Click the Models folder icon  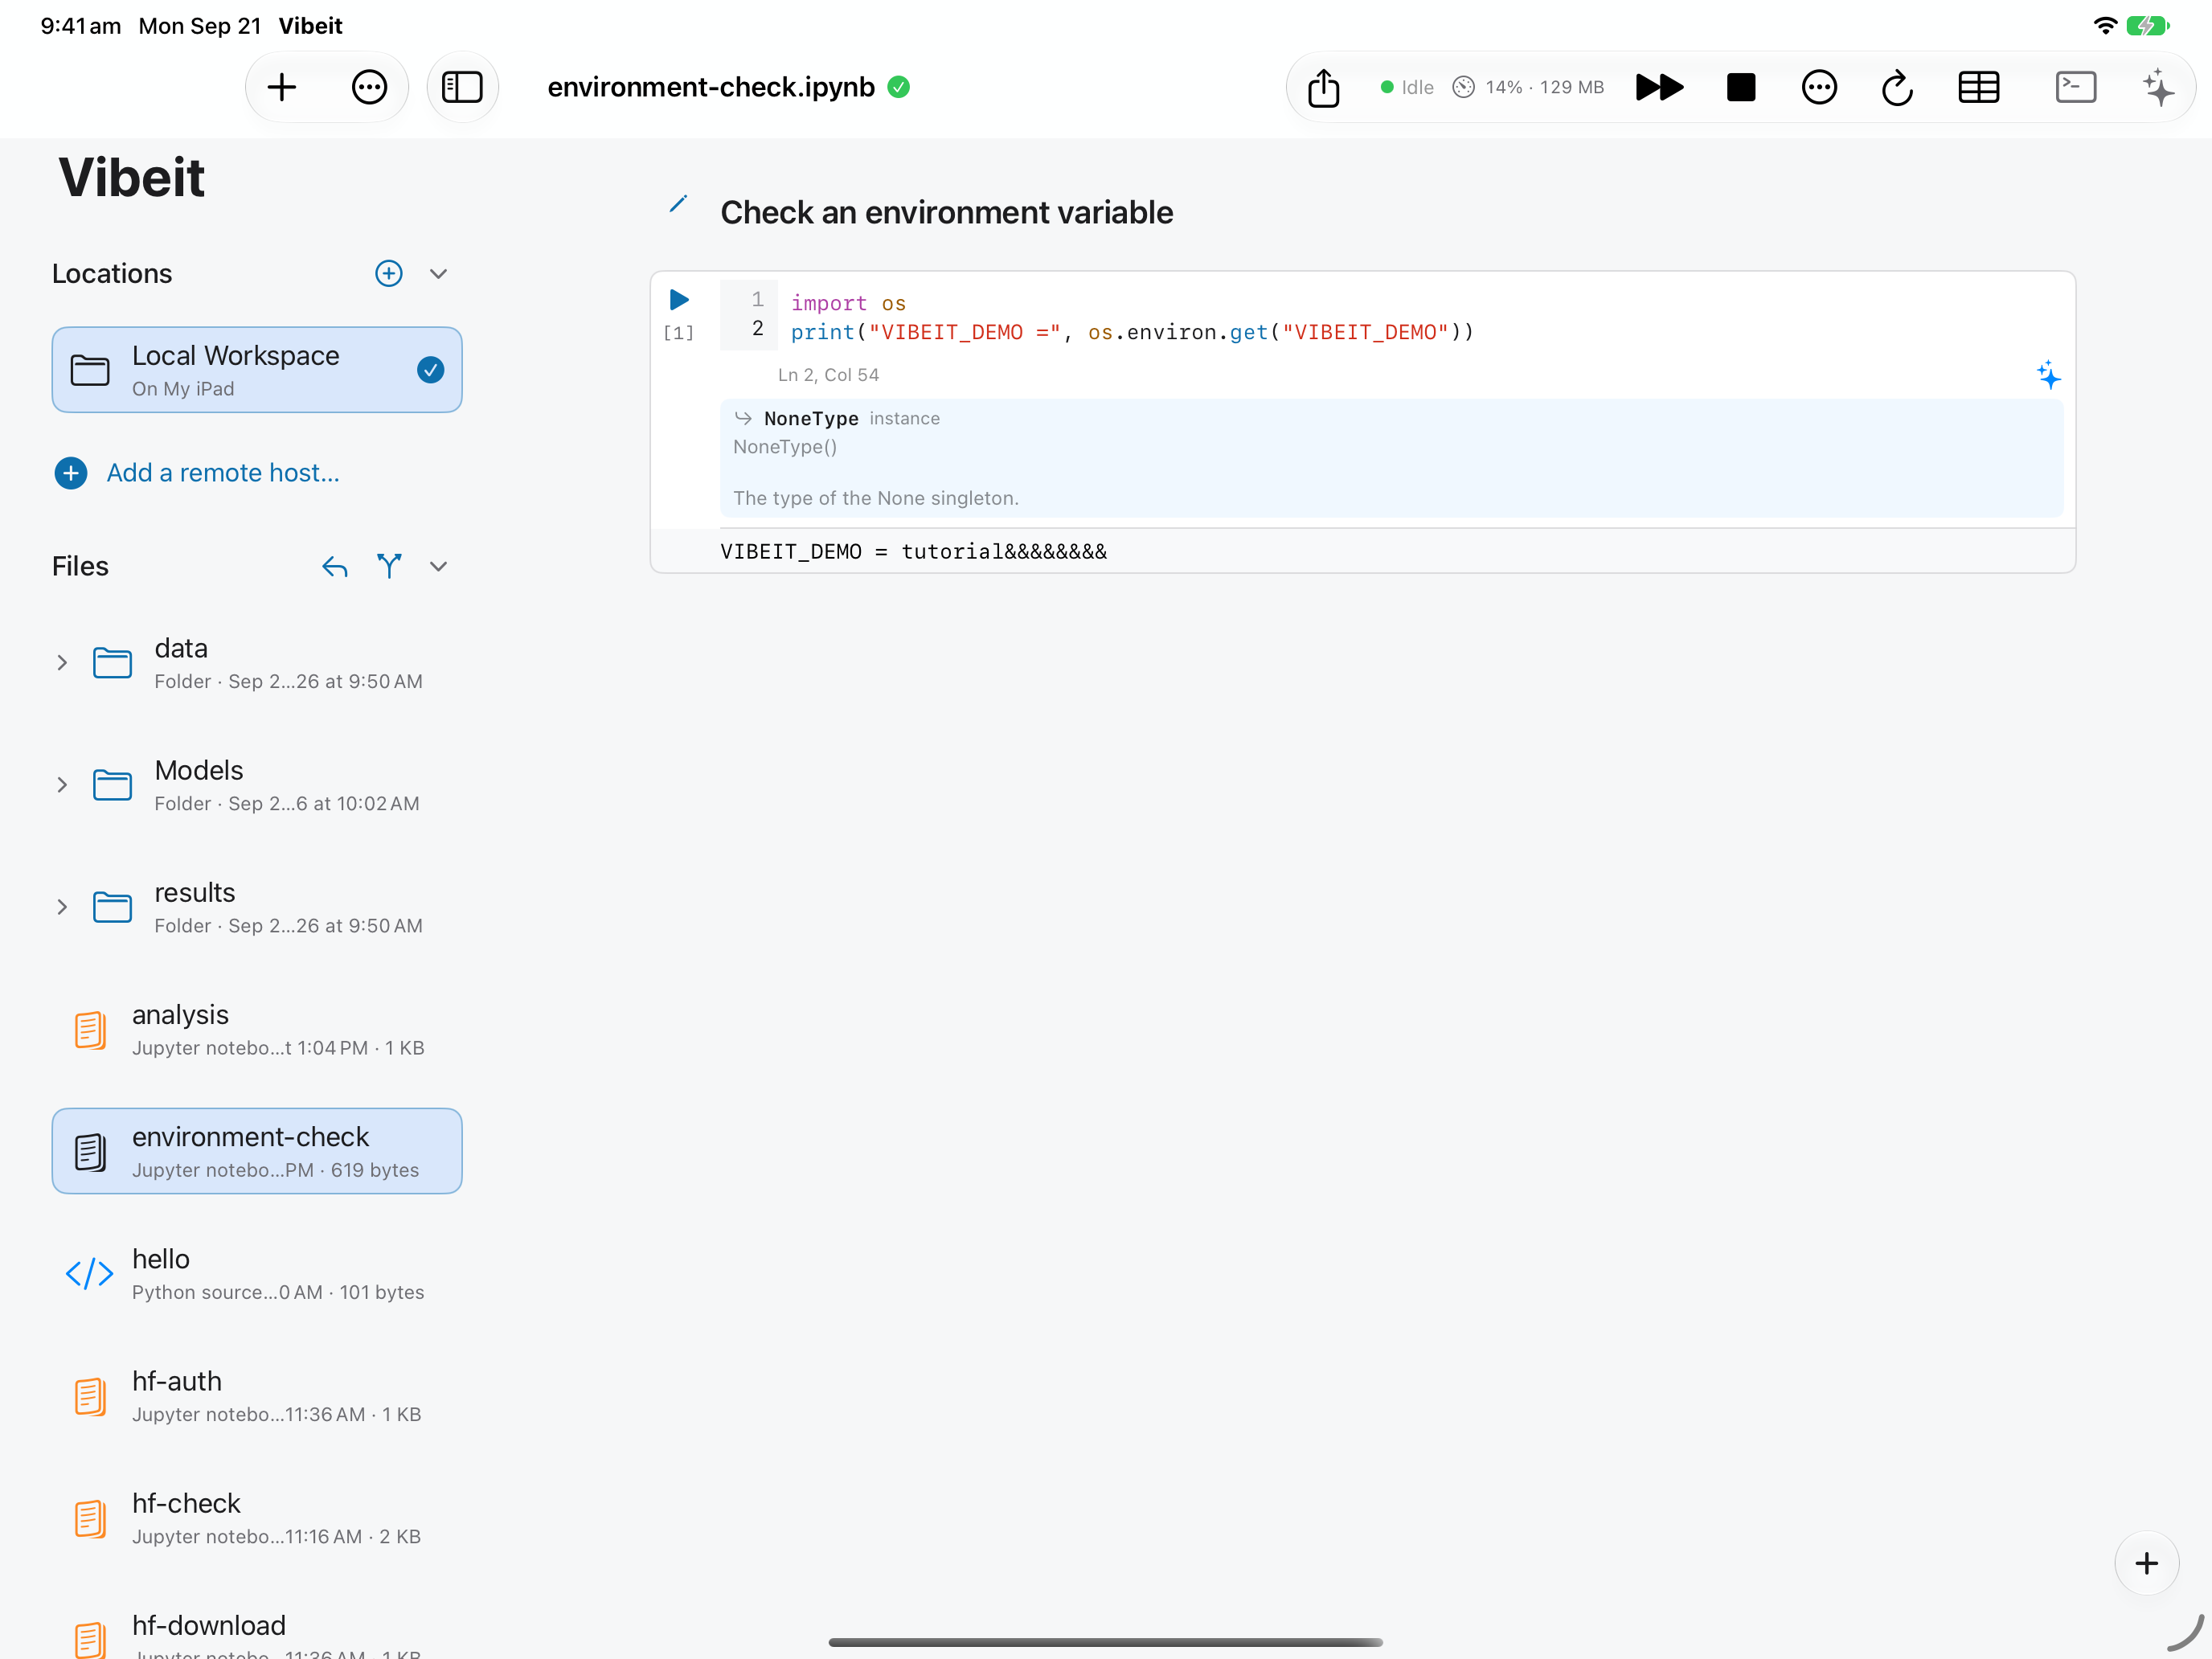[112, 784]
